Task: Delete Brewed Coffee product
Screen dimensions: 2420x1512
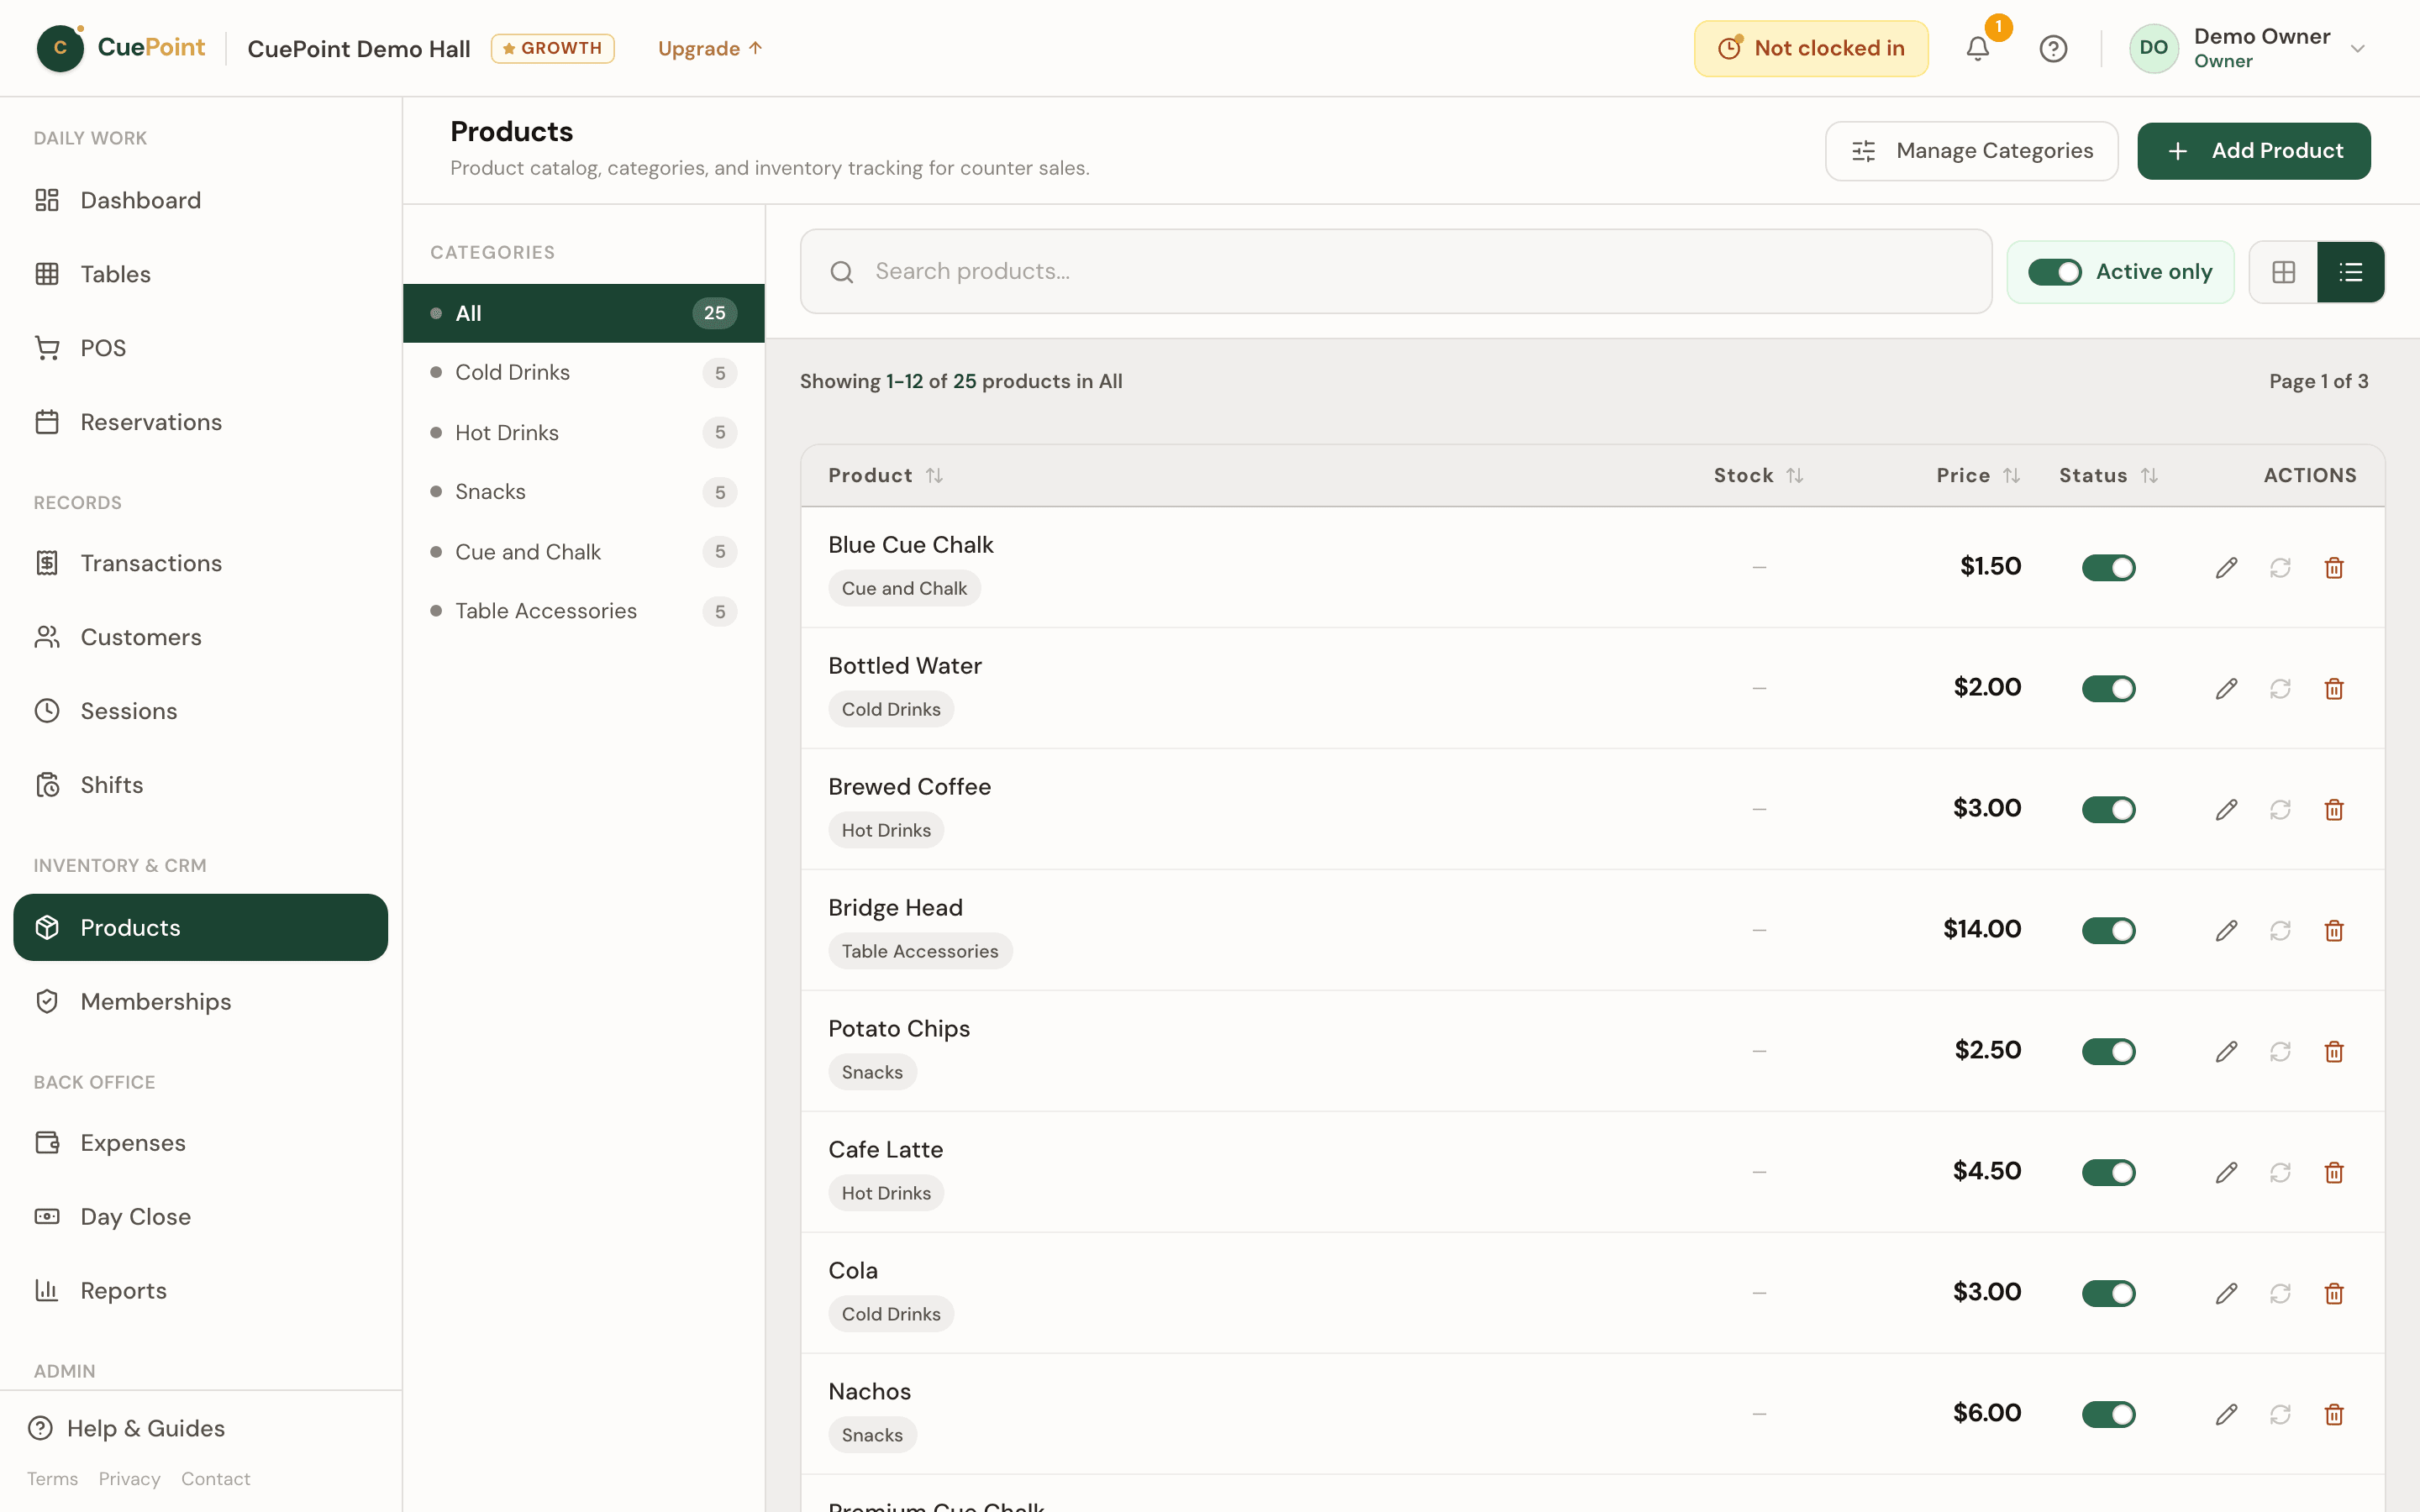Action: point(2334,810)
